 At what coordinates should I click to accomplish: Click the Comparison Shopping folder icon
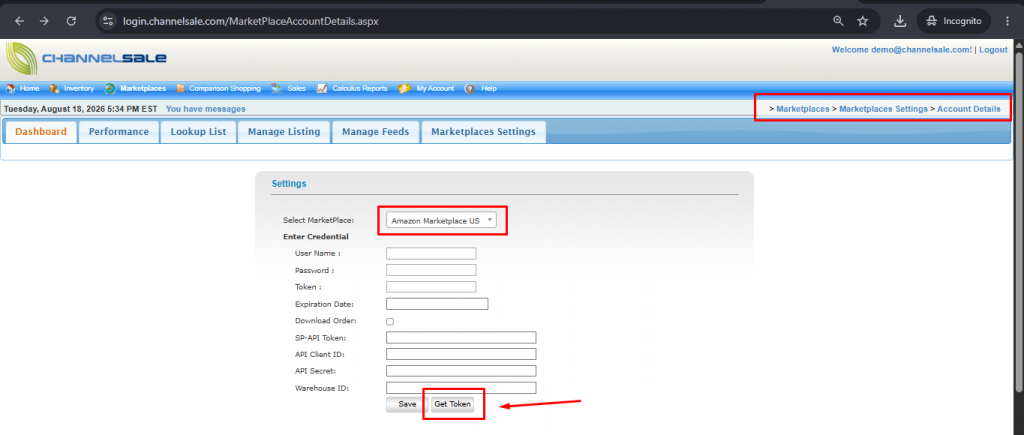point(180,88)
